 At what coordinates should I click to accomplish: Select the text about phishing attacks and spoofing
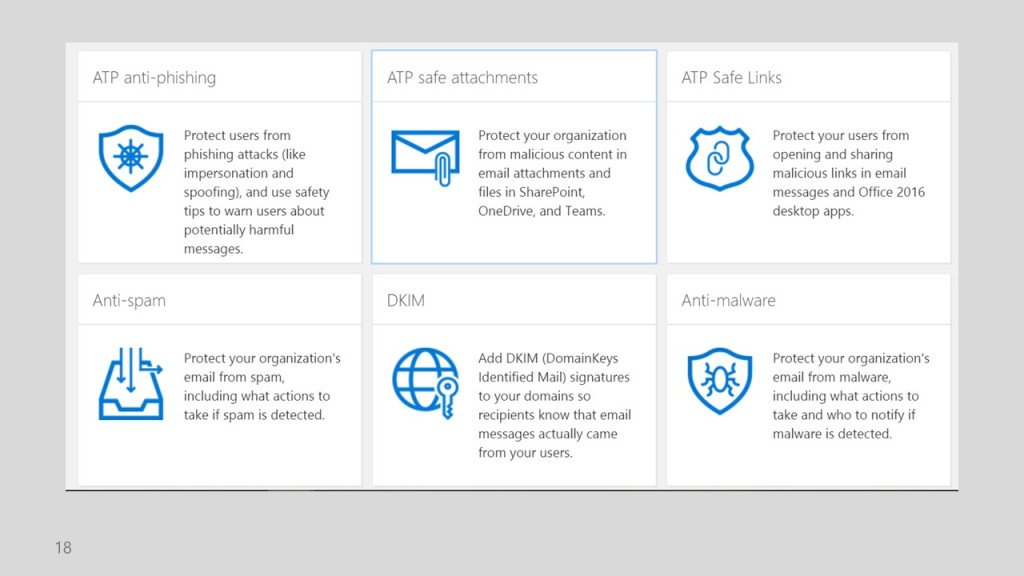(x=257, y=192)
